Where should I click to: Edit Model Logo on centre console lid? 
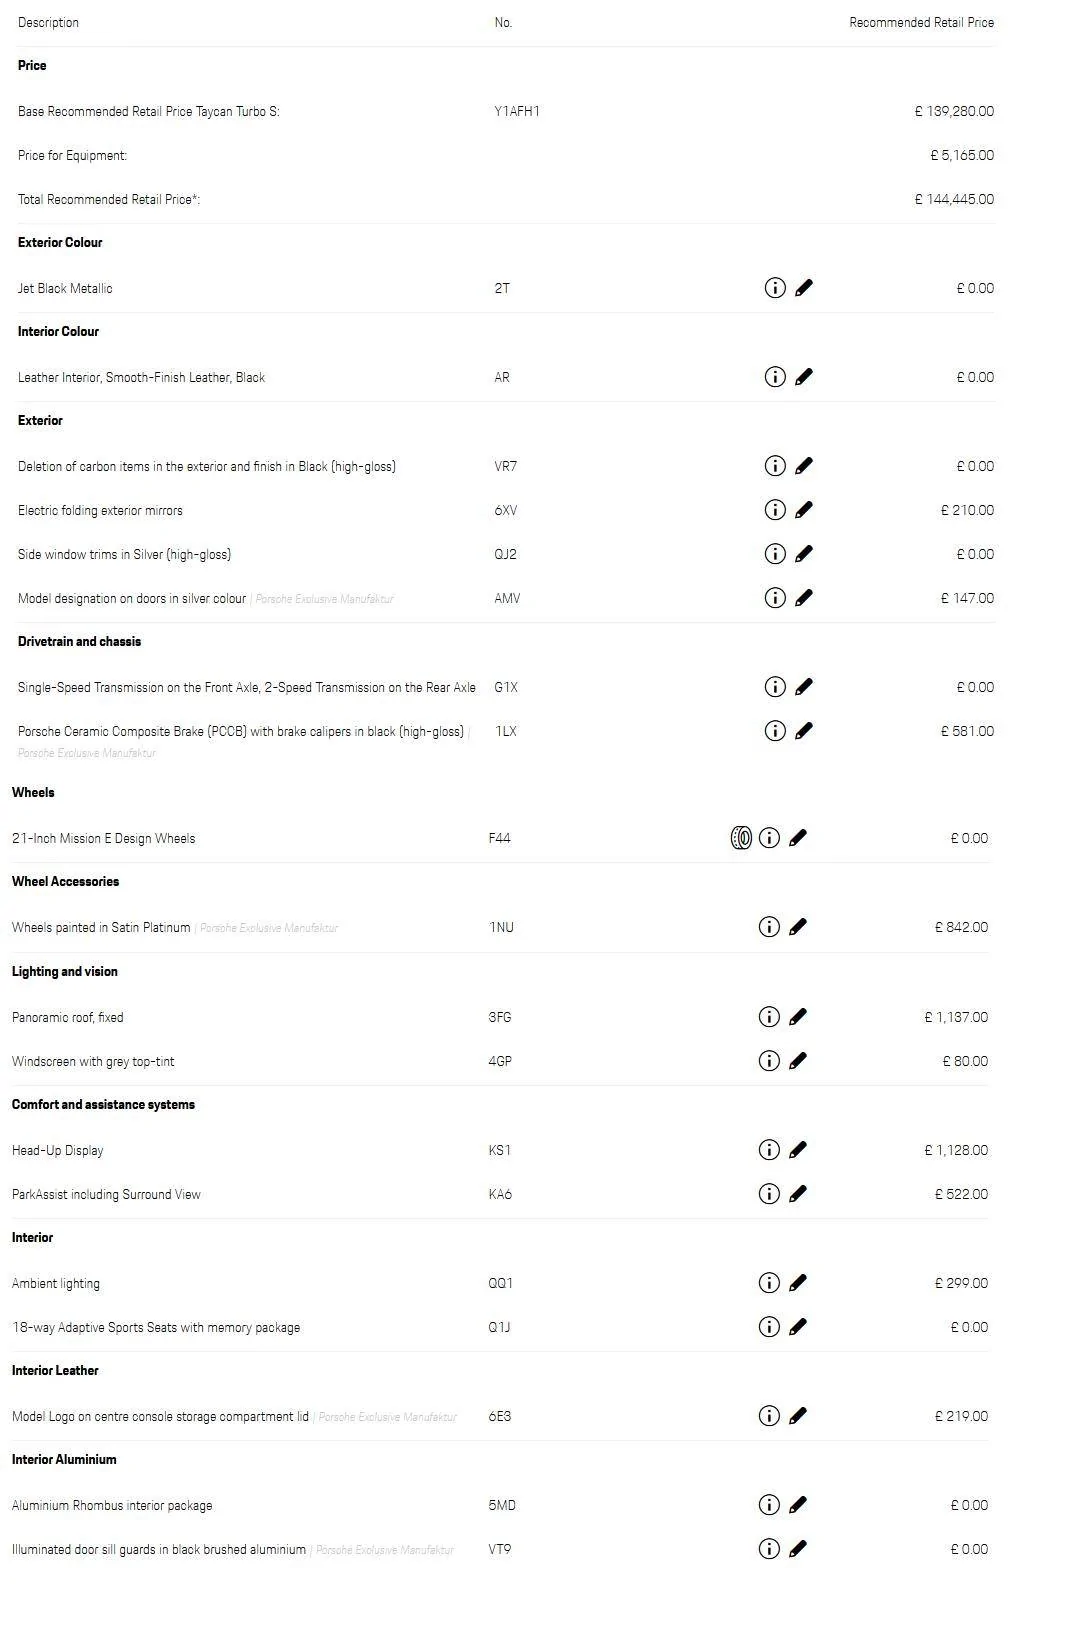798,1416
